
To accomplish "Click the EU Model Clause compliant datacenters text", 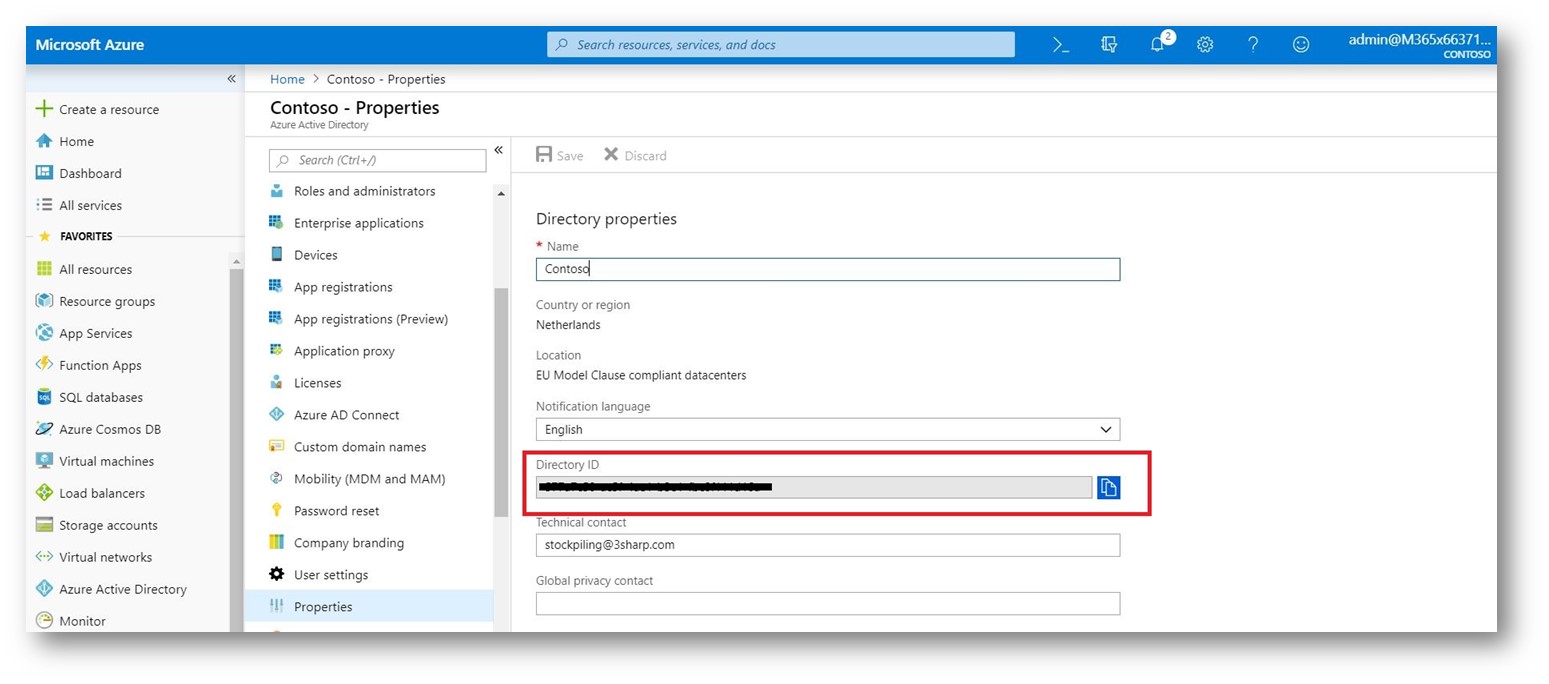I will click(x=641, y=375).
